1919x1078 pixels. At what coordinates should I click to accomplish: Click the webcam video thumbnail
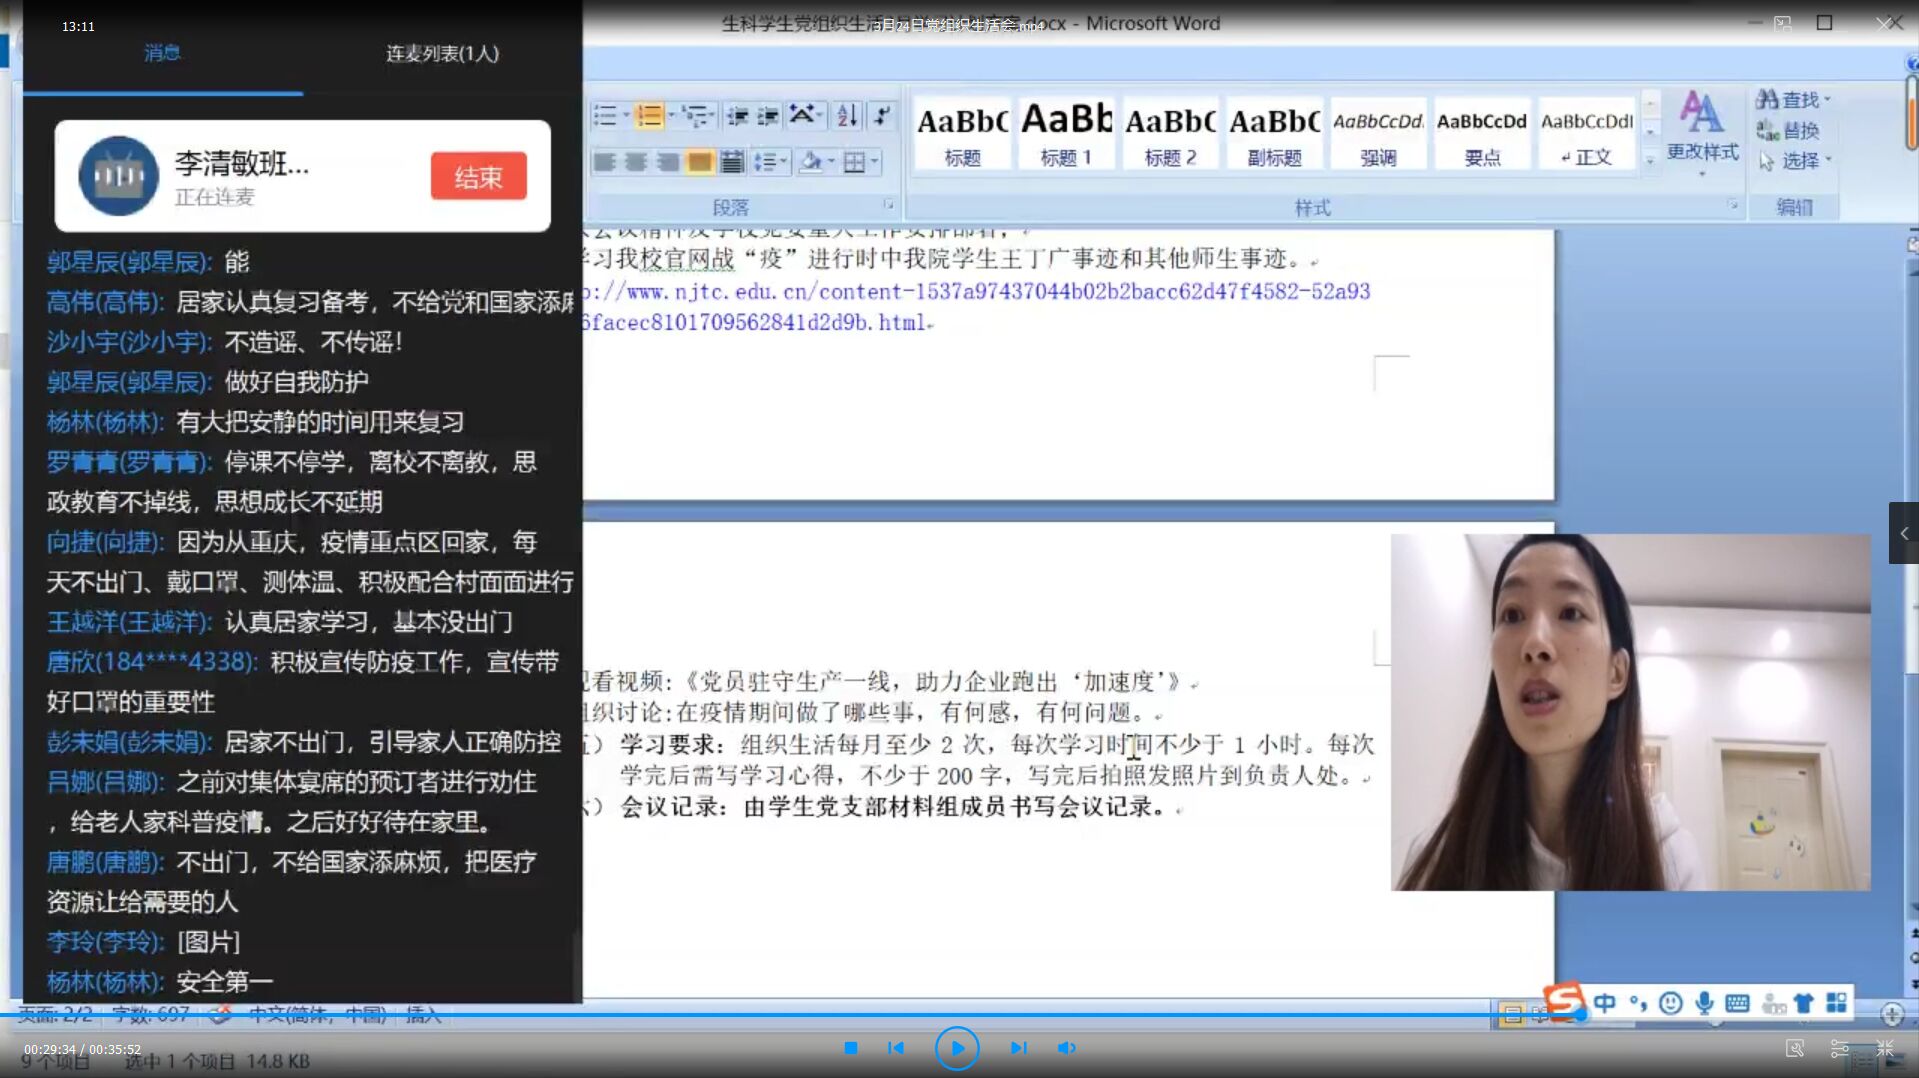pos(1630,712)
